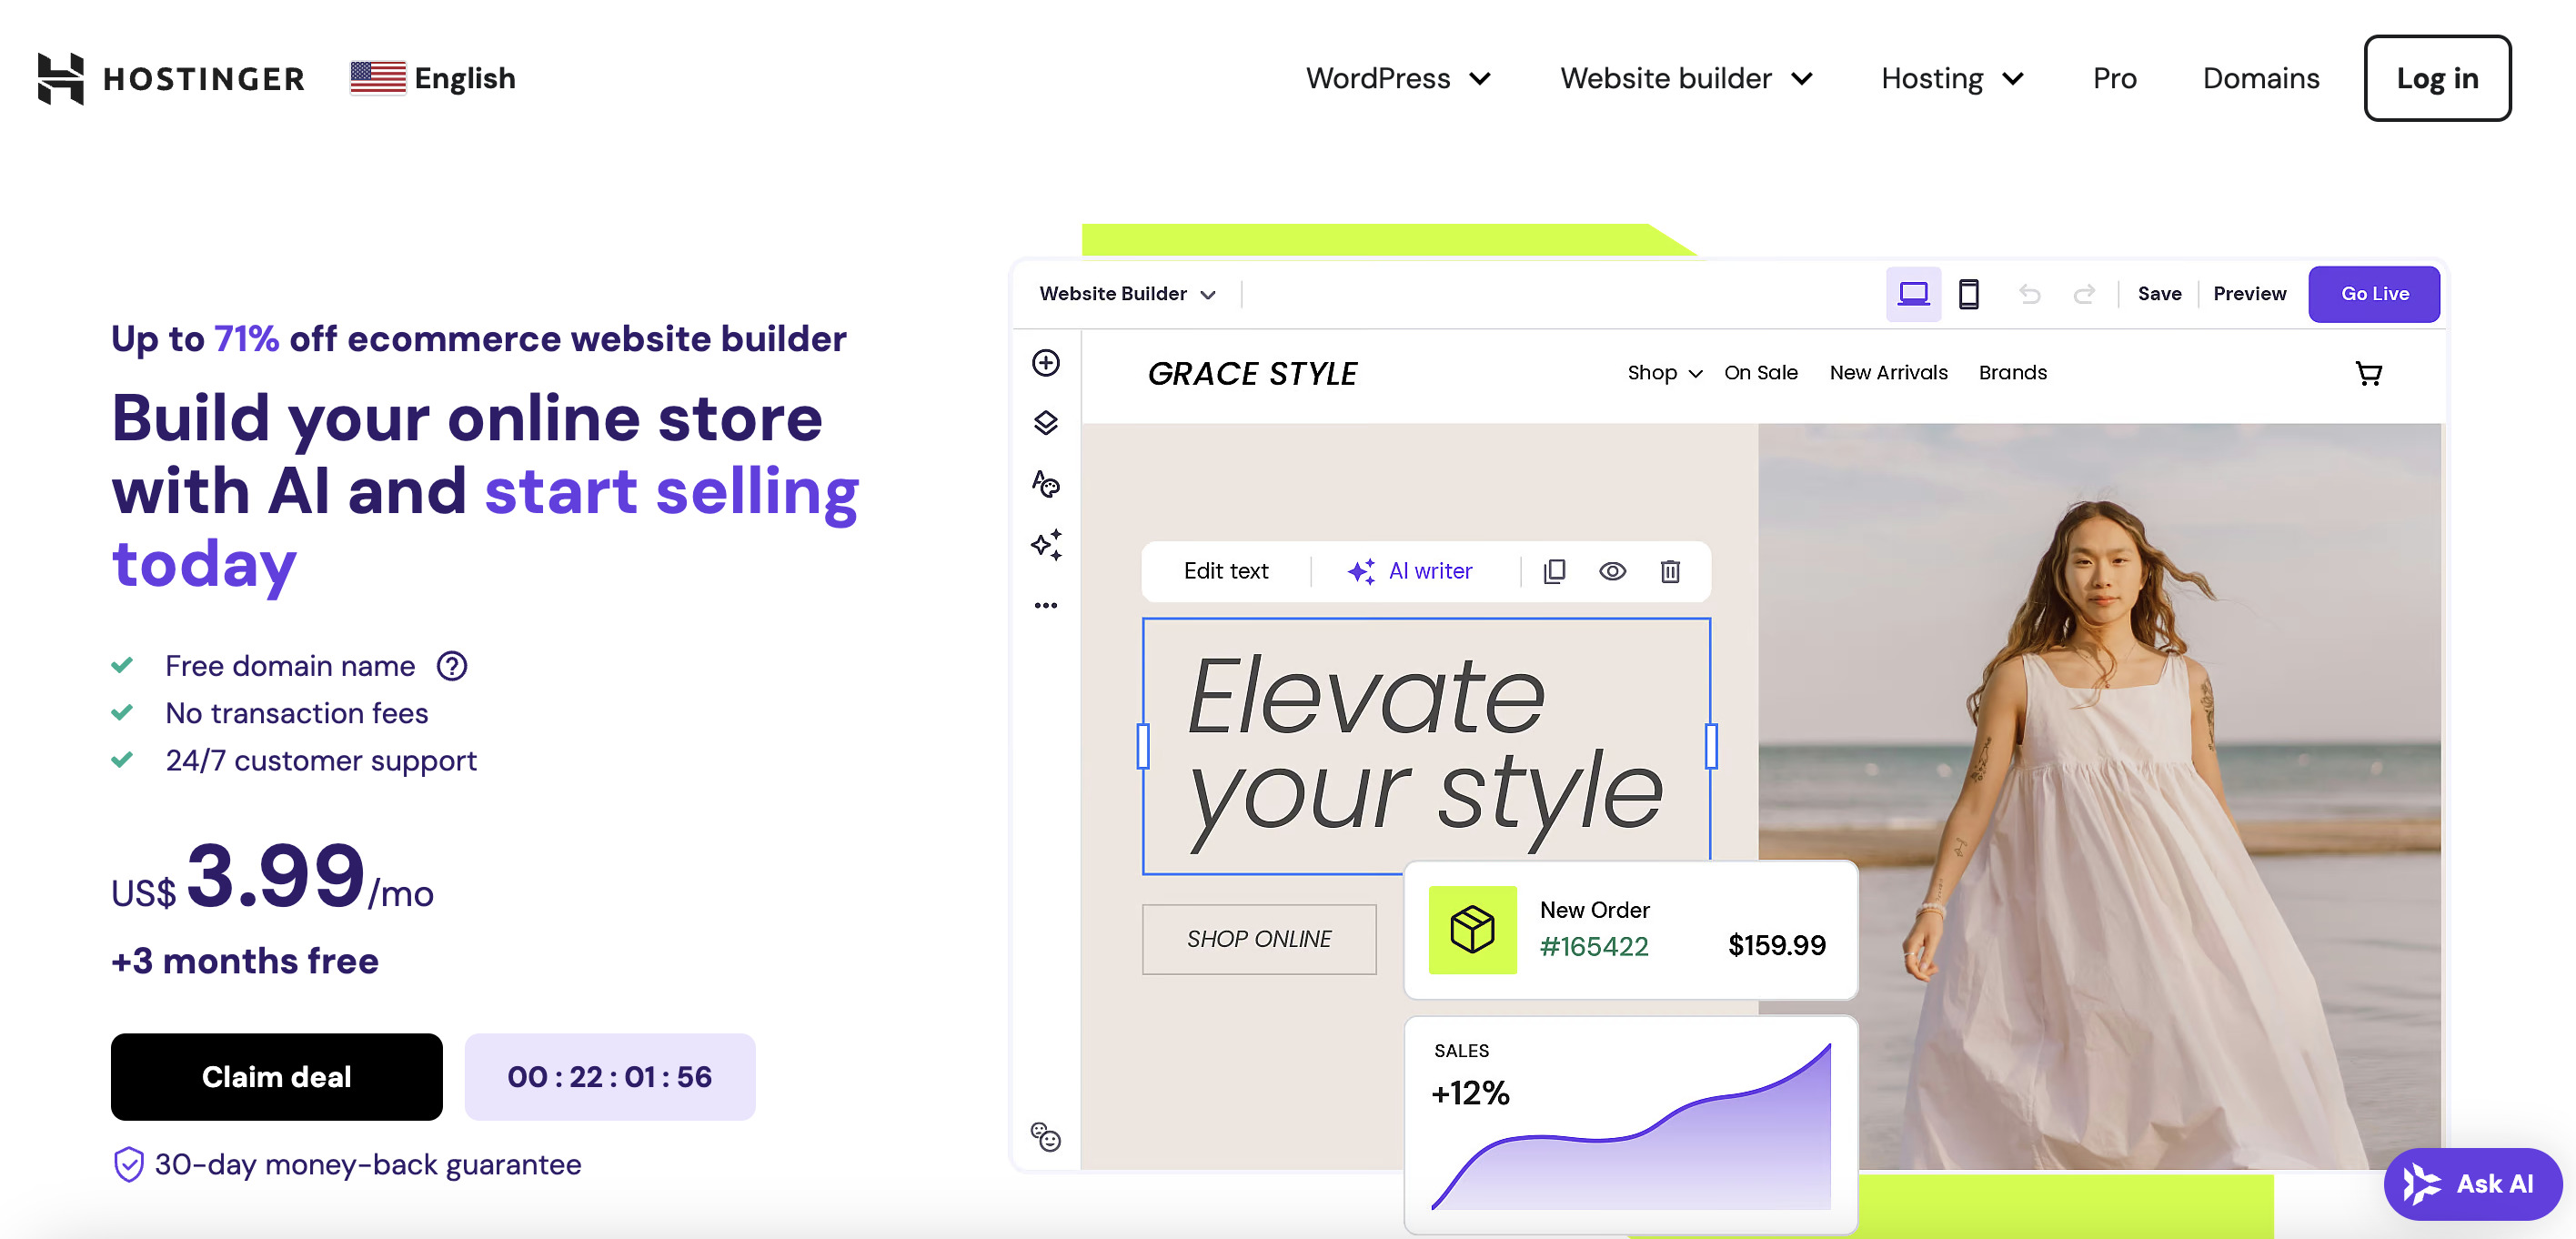Expand the Shop menu in Grace Style
The width and height of the screenshot is (2576, 1239).
[1663, 371]
